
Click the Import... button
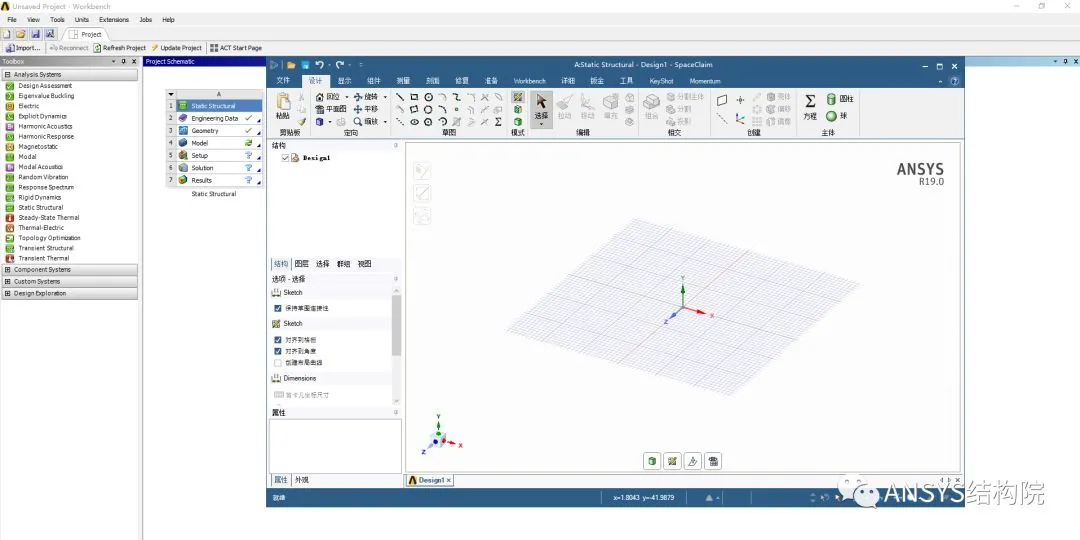(23, 48)
